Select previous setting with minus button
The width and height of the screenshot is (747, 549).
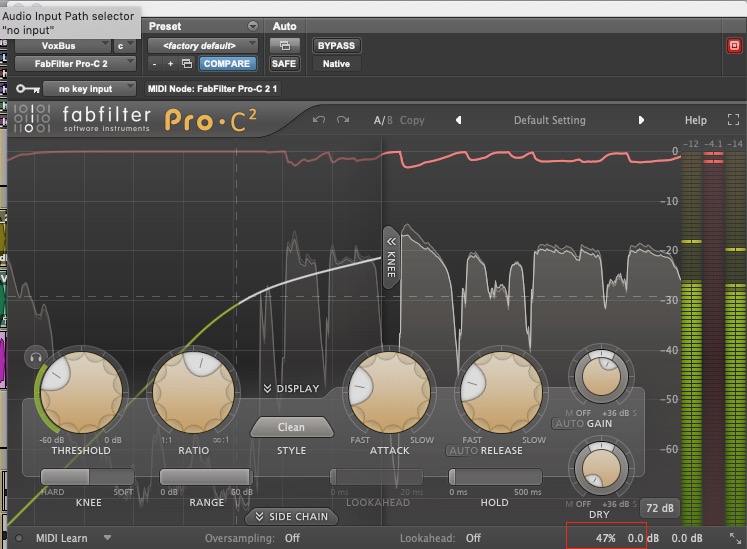tap(154, 64)
